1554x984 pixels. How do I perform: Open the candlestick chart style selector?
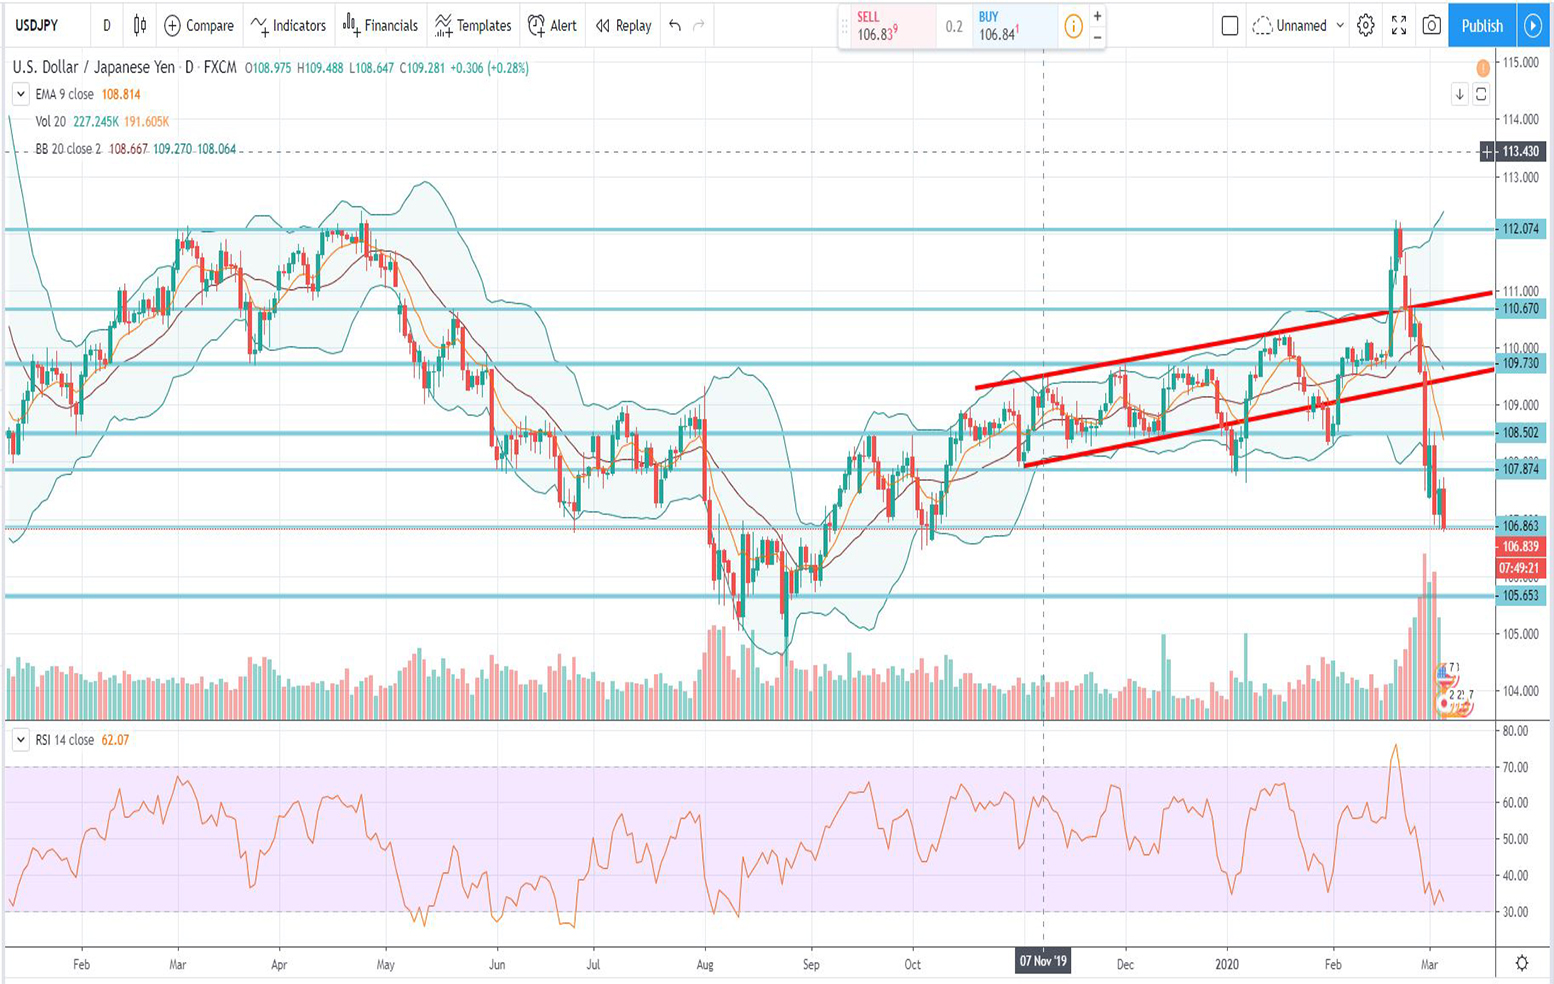coord(140,26)
